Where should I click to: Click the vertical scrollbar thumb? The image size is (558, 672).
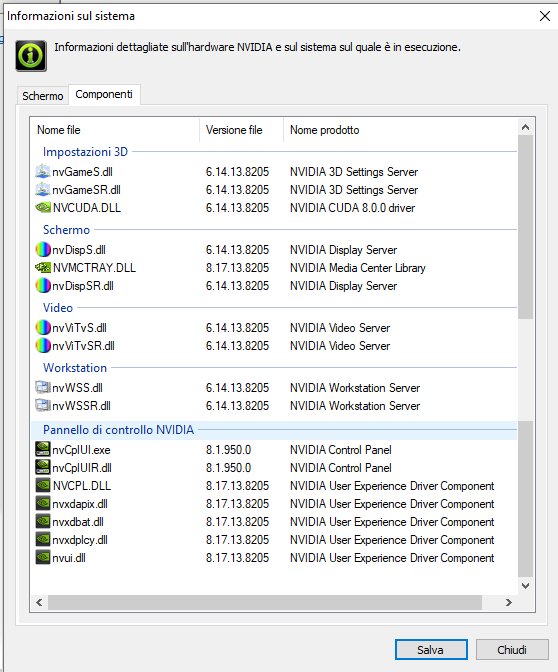click(x=525, y=227)
